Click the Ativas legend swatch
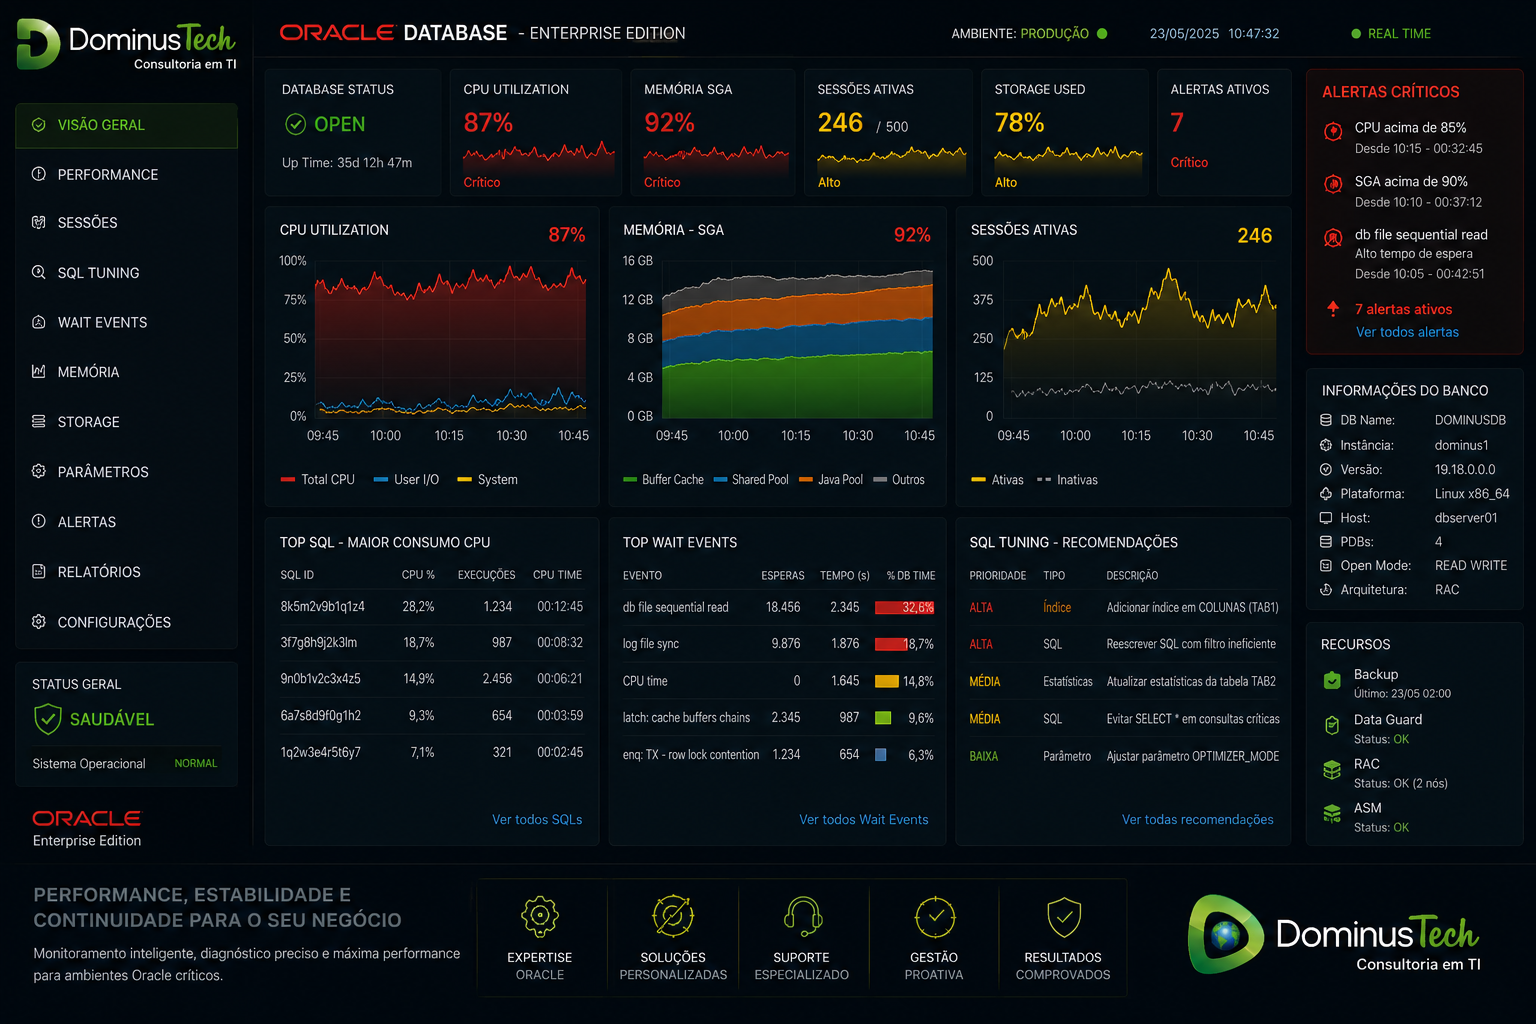This screenshot has height=1024, width=1536. click(x=978, y=480)
